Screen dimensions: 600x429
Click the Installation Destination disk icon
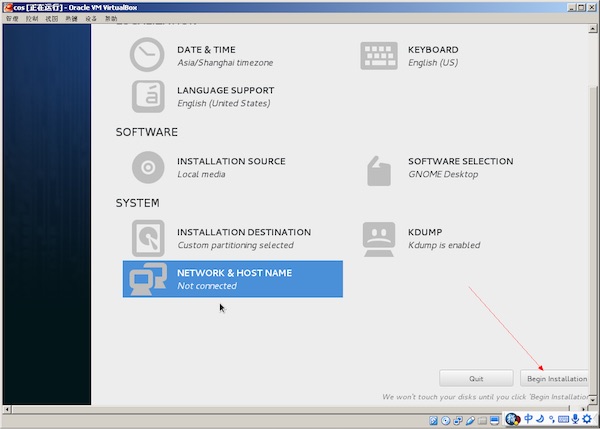click(x=146, y=238)
